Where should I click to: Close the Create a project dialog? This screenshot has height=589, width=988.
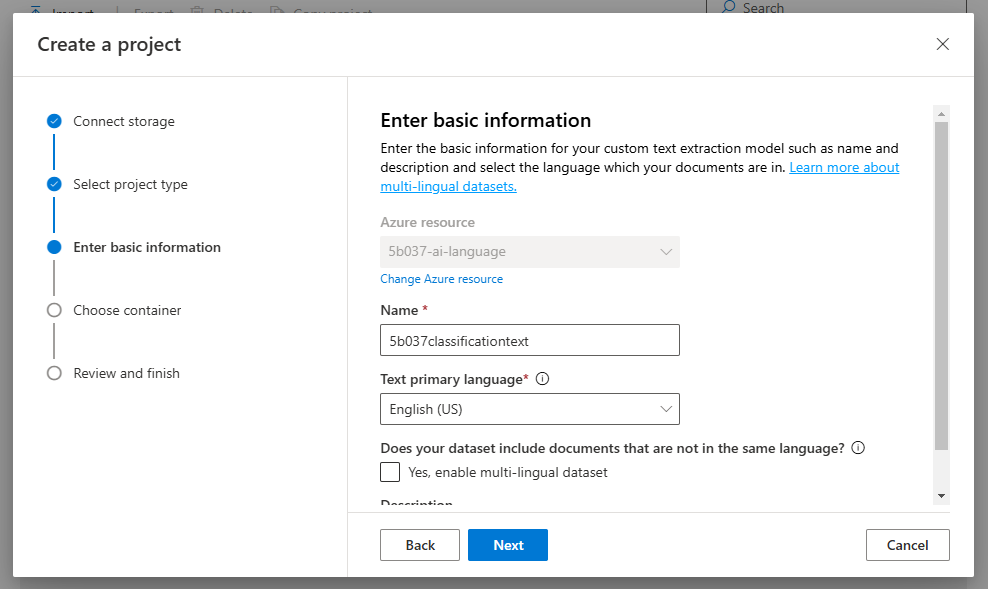pos(942,44)
